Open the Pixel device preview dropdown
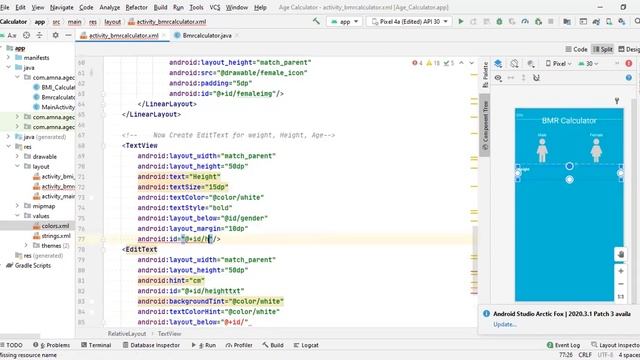 point(558,64)
